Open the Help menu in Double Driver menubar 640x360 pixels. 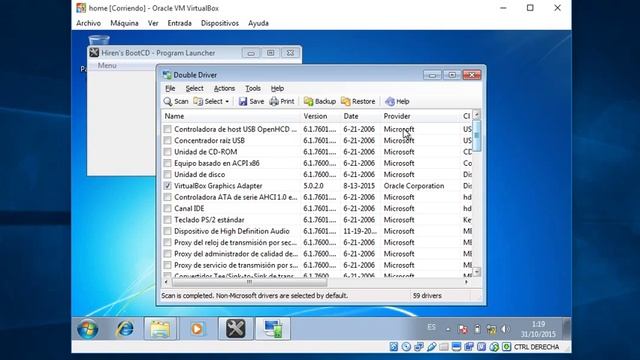pos(277,88)
